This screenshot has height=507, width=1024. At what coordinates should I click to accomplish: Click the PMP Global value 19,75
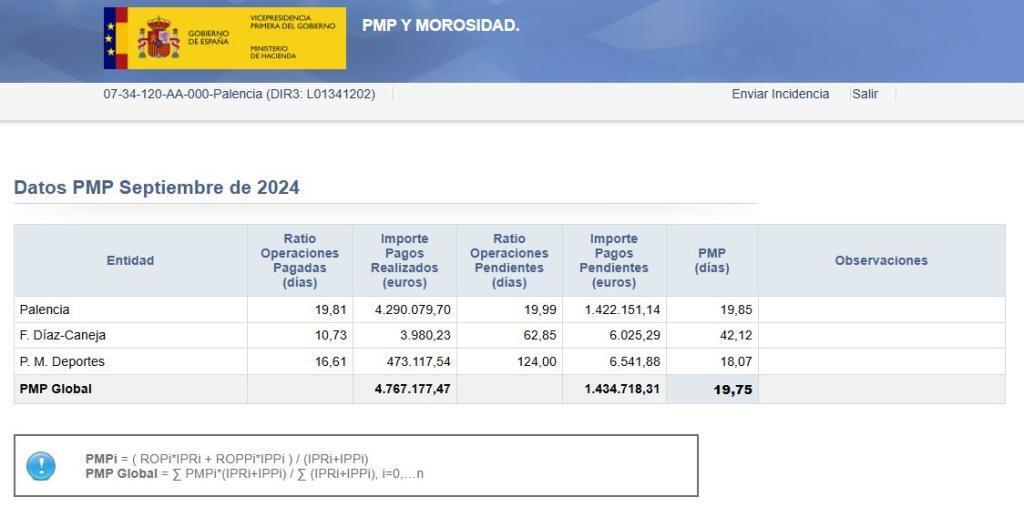click(x=732, y=390)
